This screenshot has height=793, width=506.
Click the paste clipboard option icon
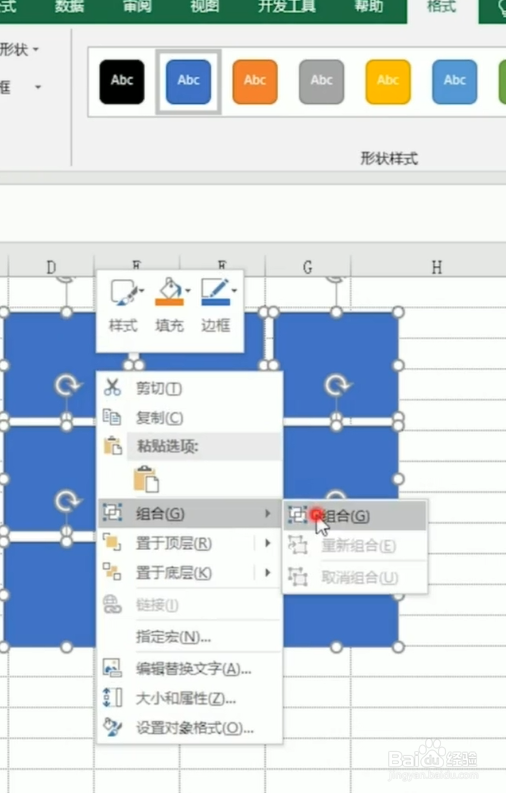(x=146, y=479)
